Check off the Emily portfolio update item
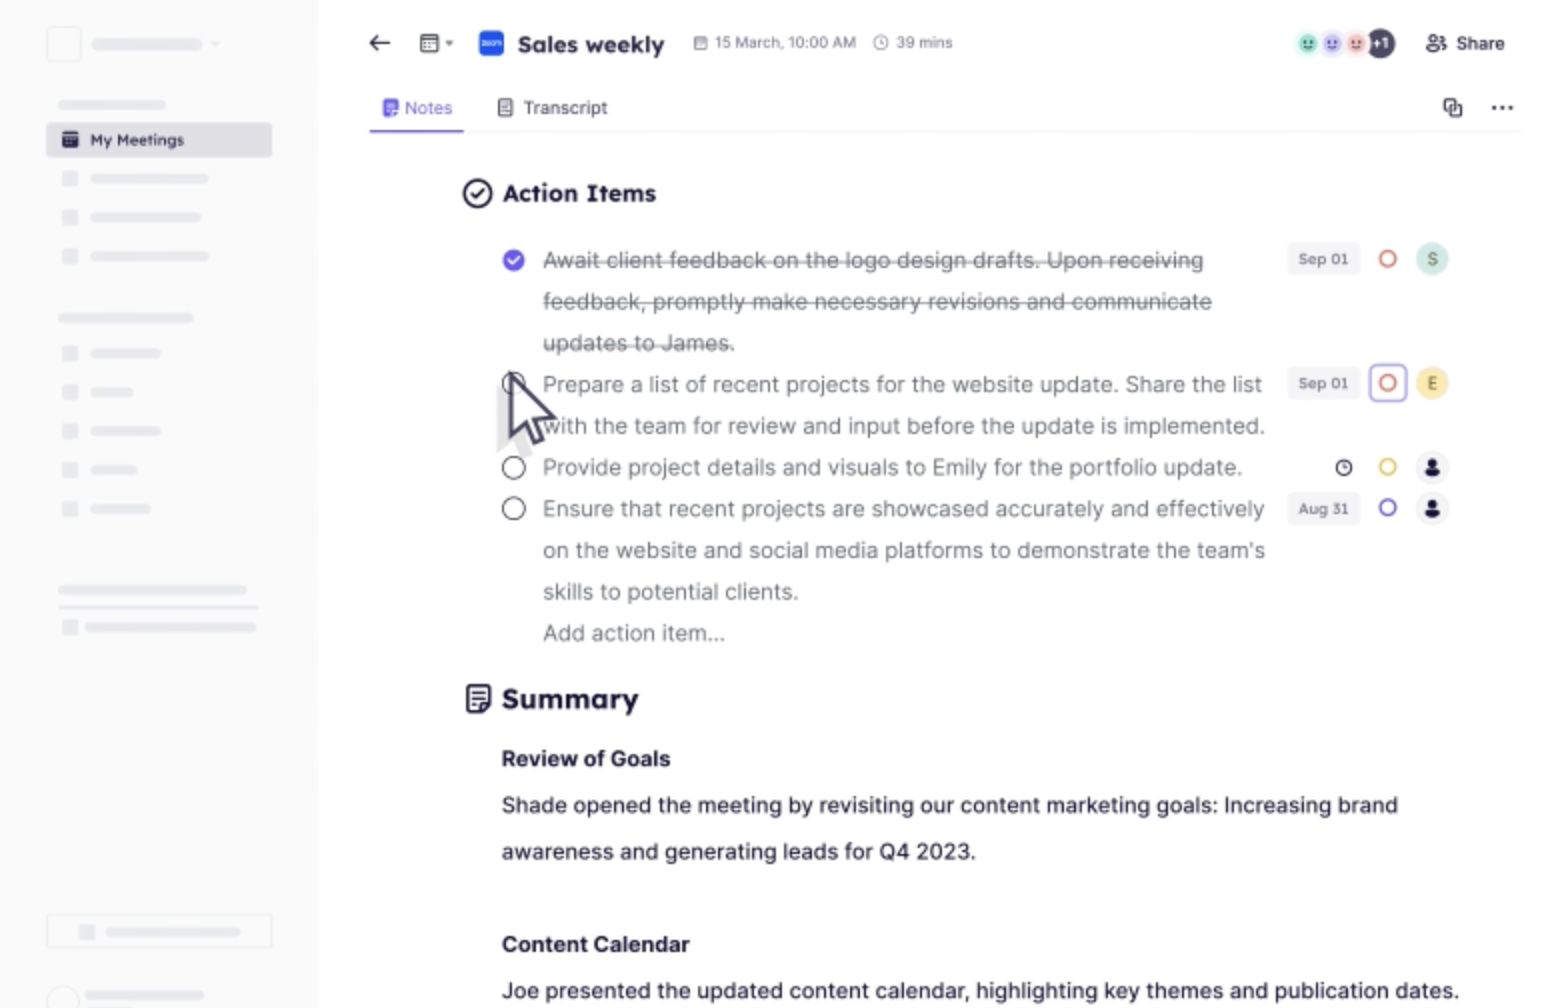1554x1008 pixels. coord(513,468)
